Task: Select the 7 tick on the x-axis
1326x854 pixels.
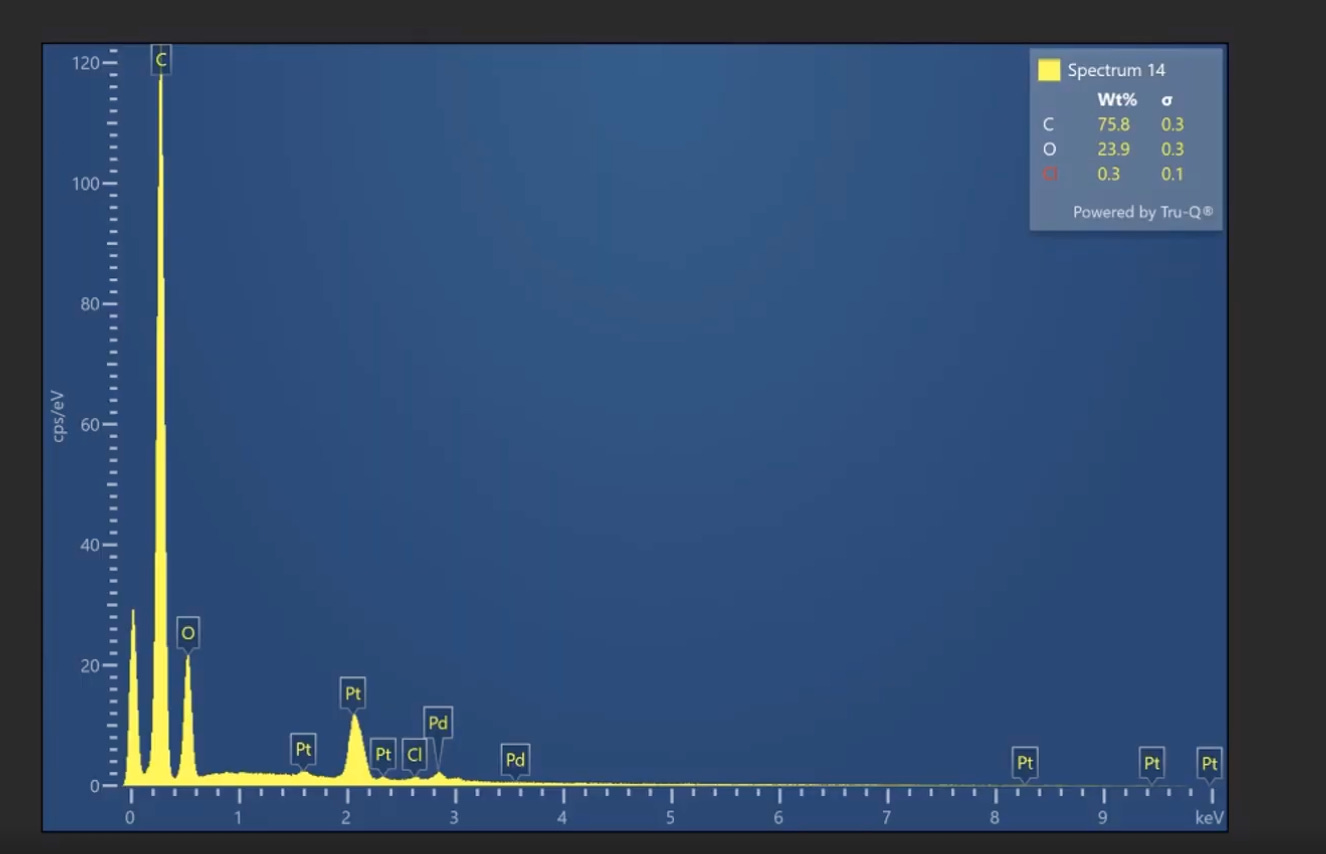Action: [x=886, y=817]
